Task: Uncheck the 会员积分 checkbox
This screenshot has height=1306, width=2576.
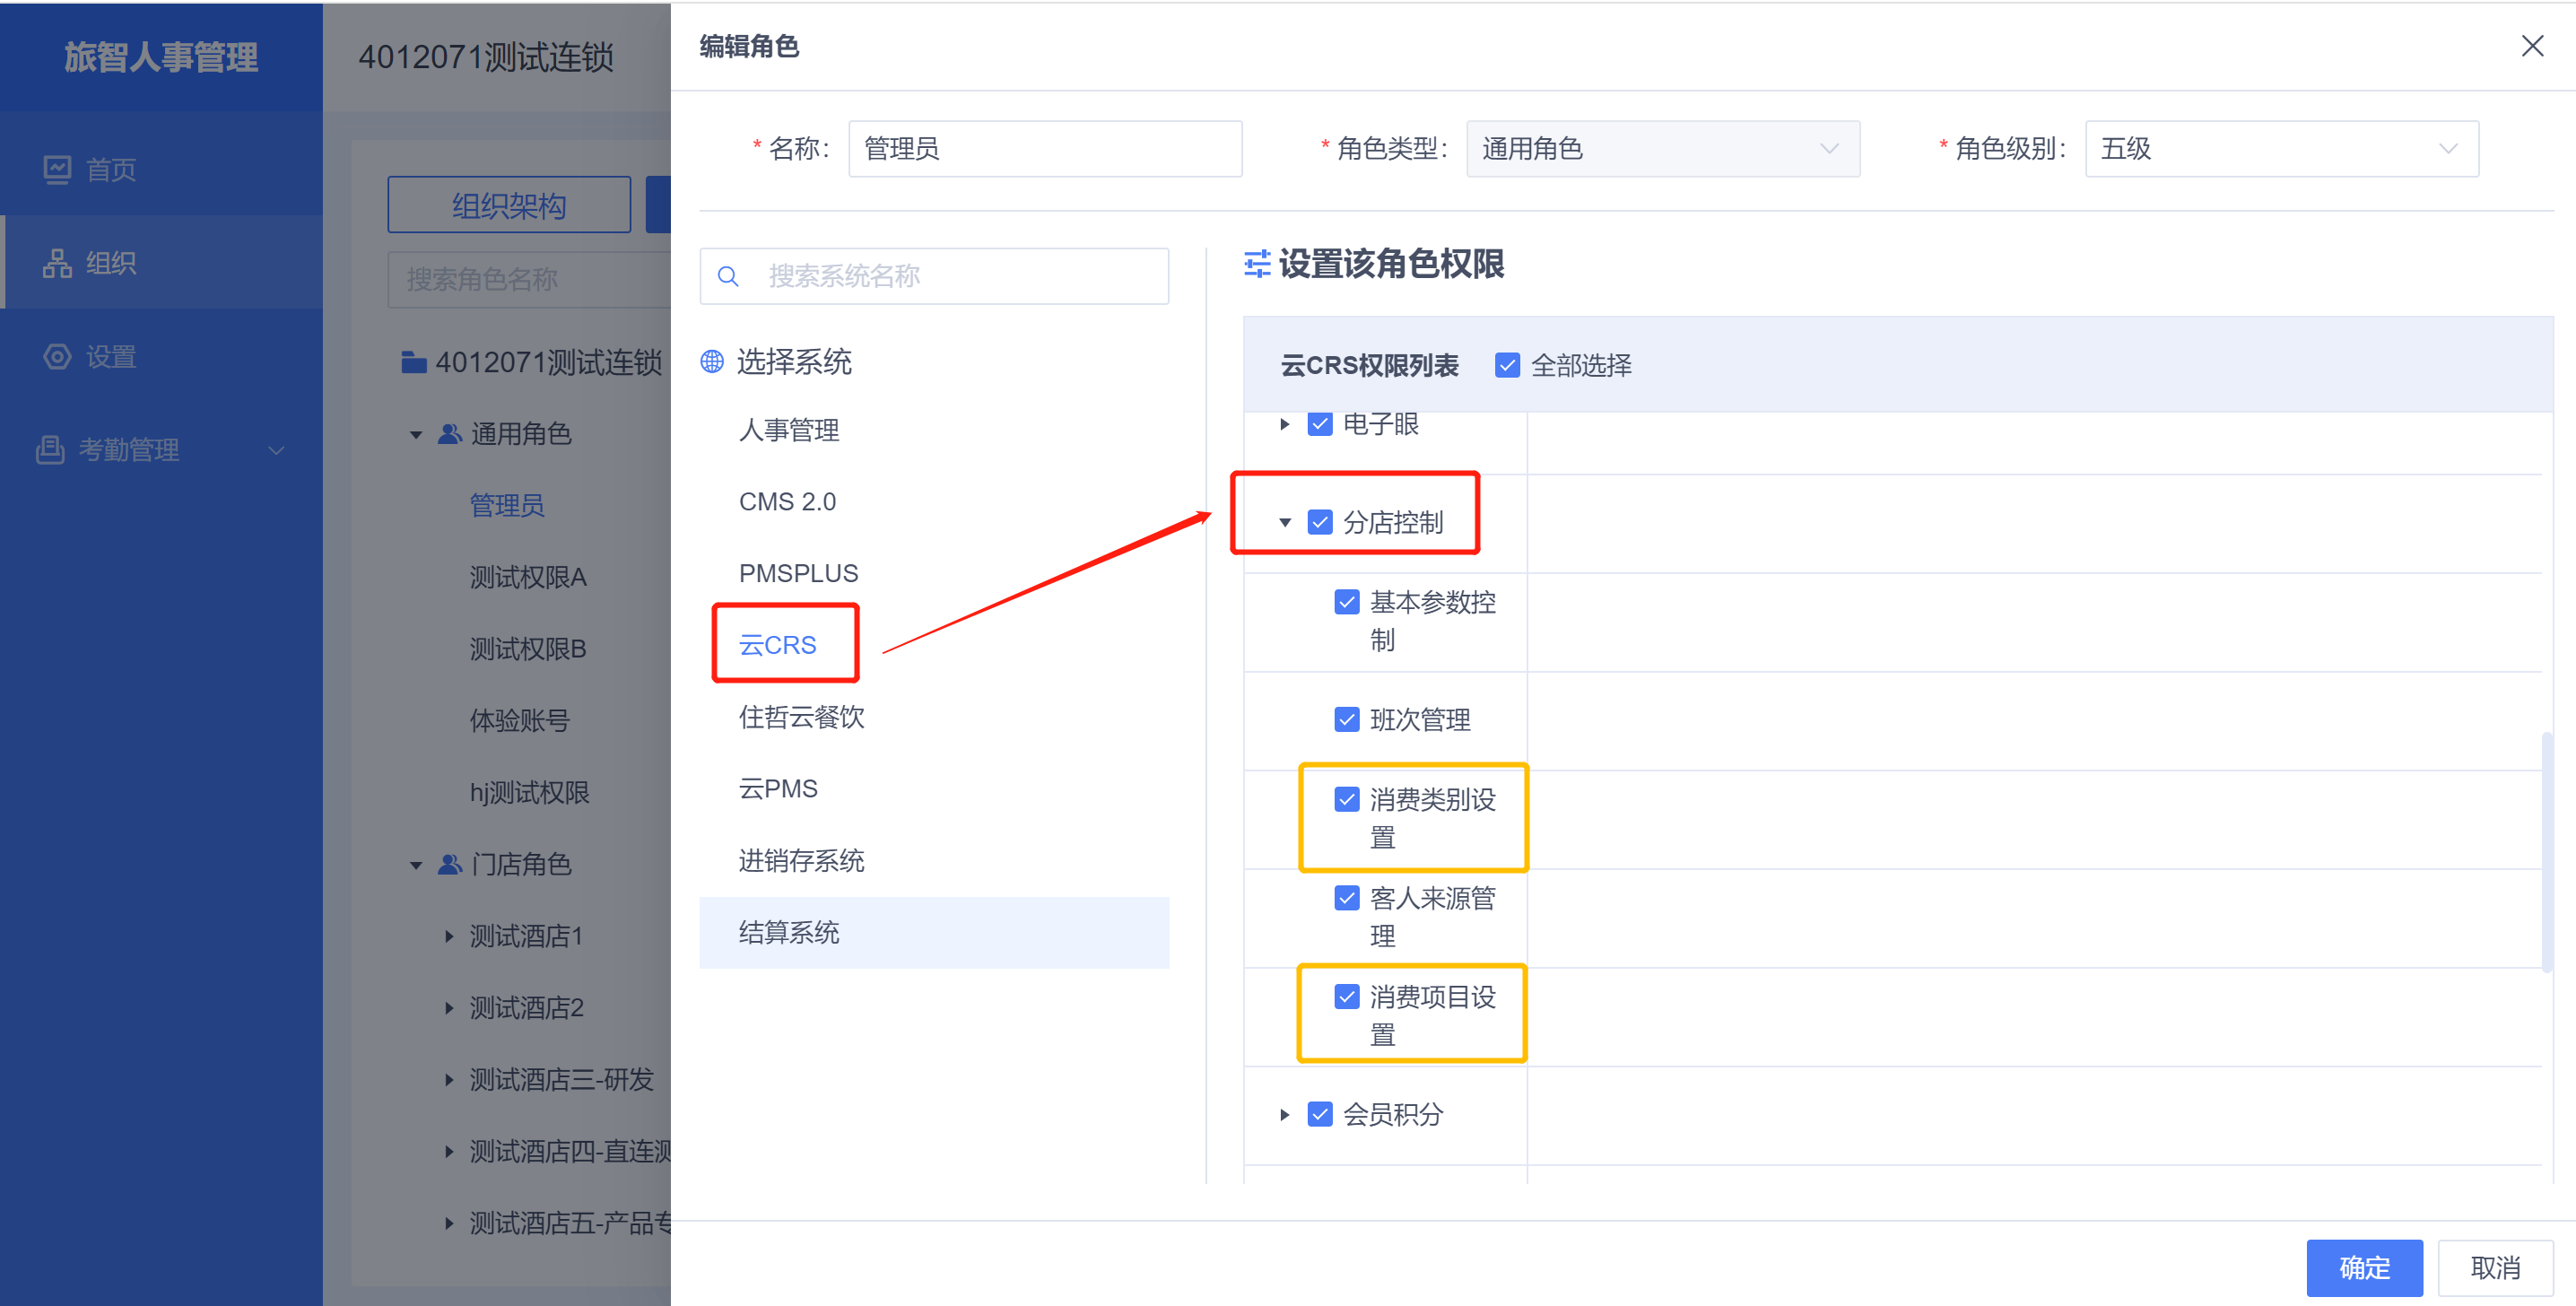Action: [1320, 1114]
